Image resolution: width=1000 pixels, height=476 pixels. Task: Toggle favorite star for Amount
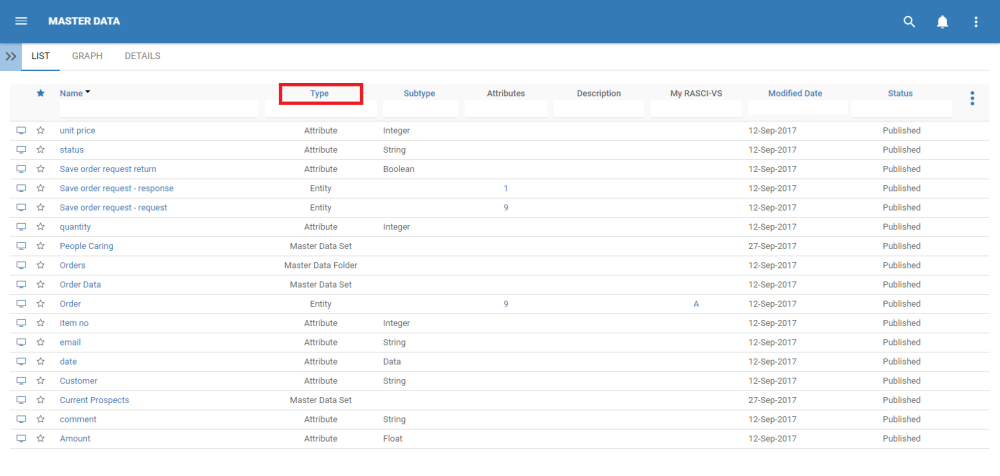pos(41,439)
